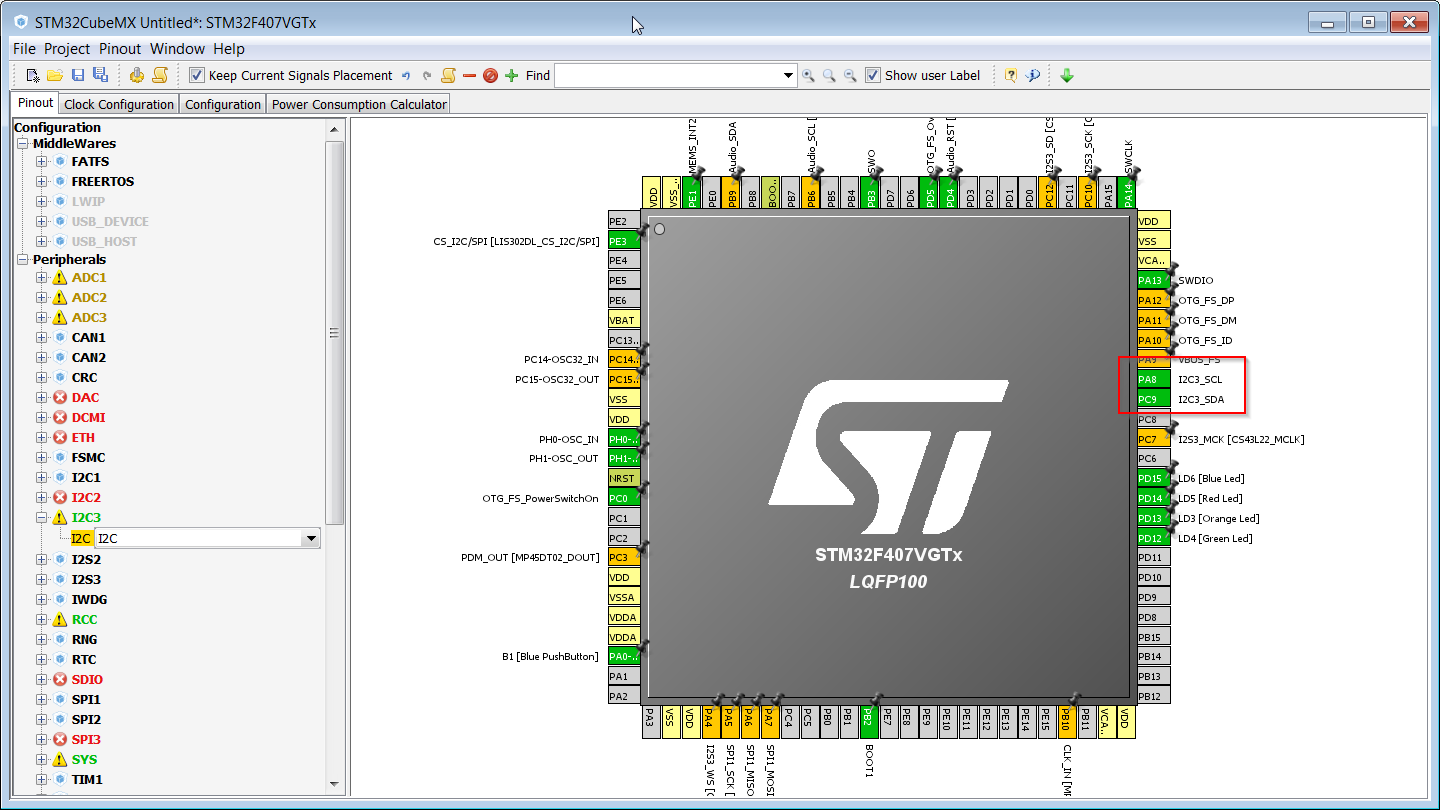Viewport: 1440px width, 810px height.
Task: Select the DAC peripheral in the tree
Action: tap(85, 397)
